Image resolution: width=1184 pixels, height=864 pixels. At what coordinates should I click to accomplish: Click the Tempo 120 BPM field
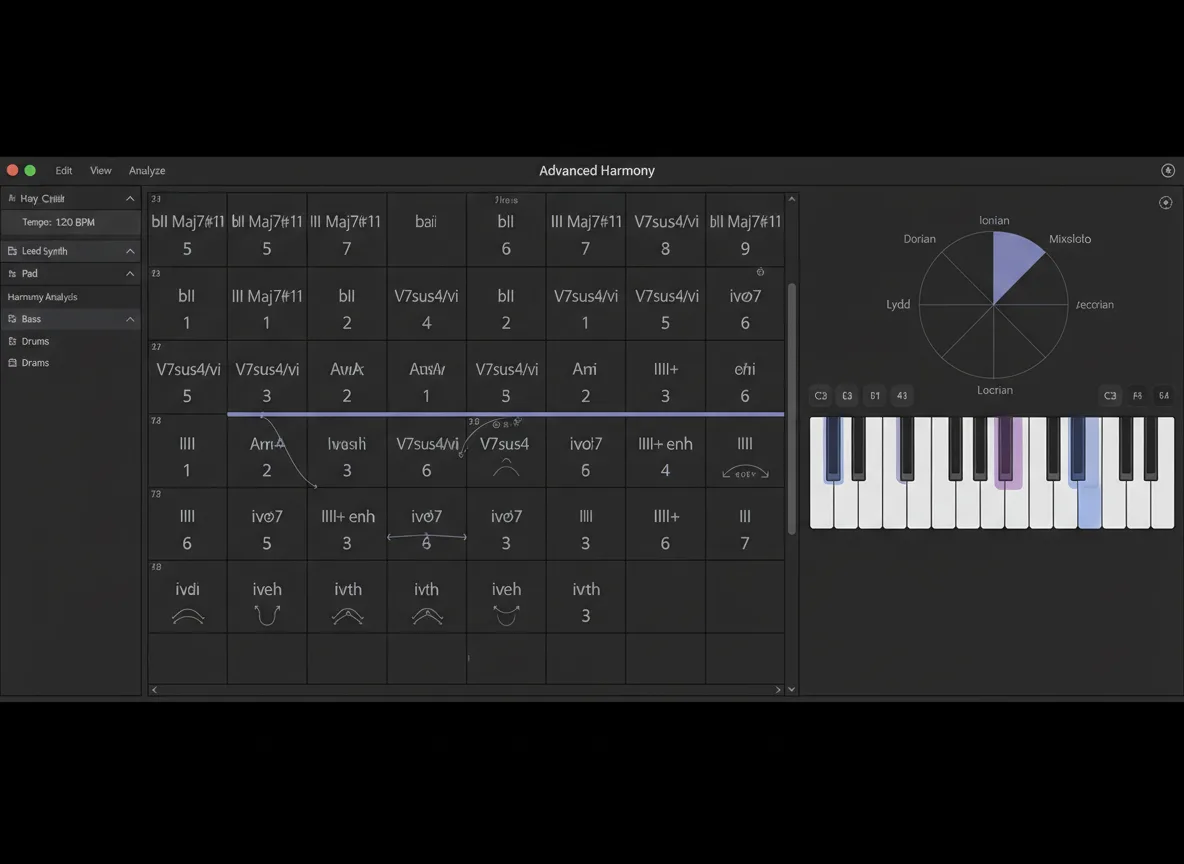pyautogui.click(x=71, y=222)
